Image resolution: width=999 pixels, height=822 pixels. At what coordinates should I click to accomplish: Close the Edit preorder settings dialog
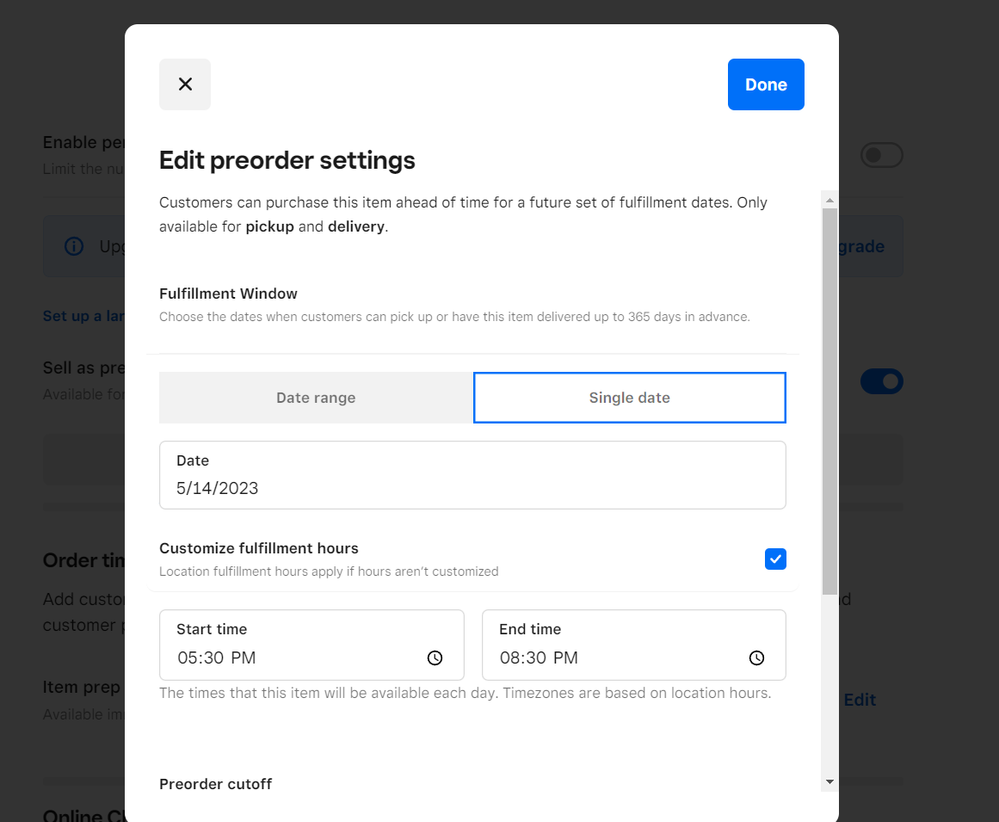(x=185, y=84)
